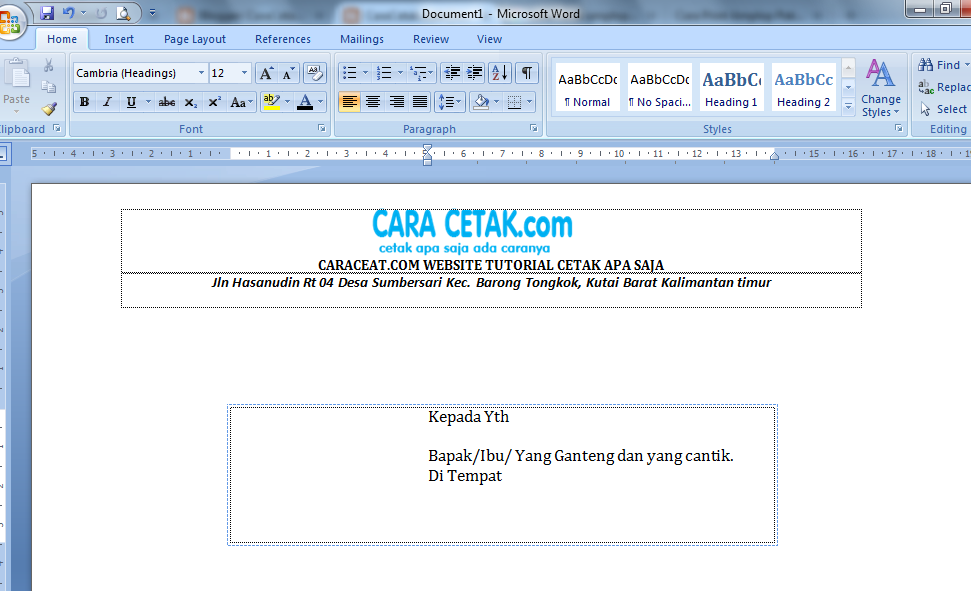The image size is (971, 591).
Task: Apply bulleted list
Action: [x=350, y=73]
